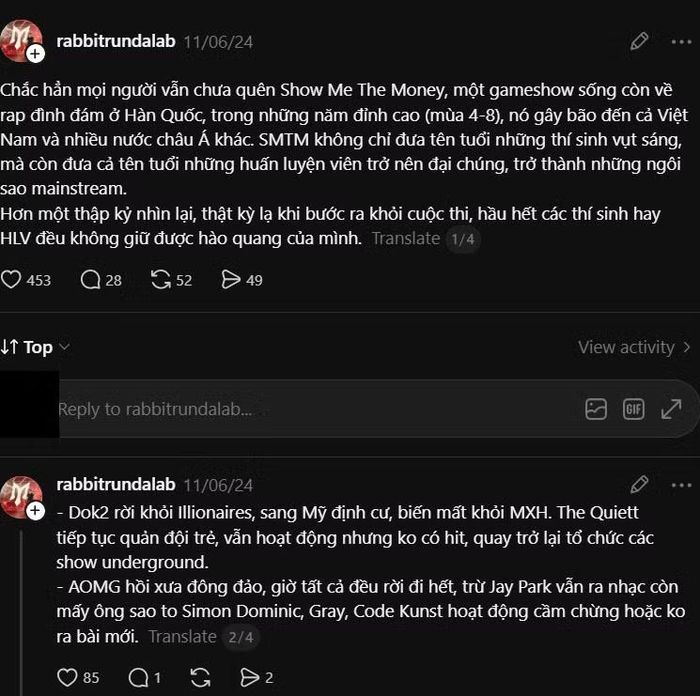Image resolution: width=700 pixels, height=696 pixels.
Task: Edit the second post via pencil icon
Action: tap(639, 484)
